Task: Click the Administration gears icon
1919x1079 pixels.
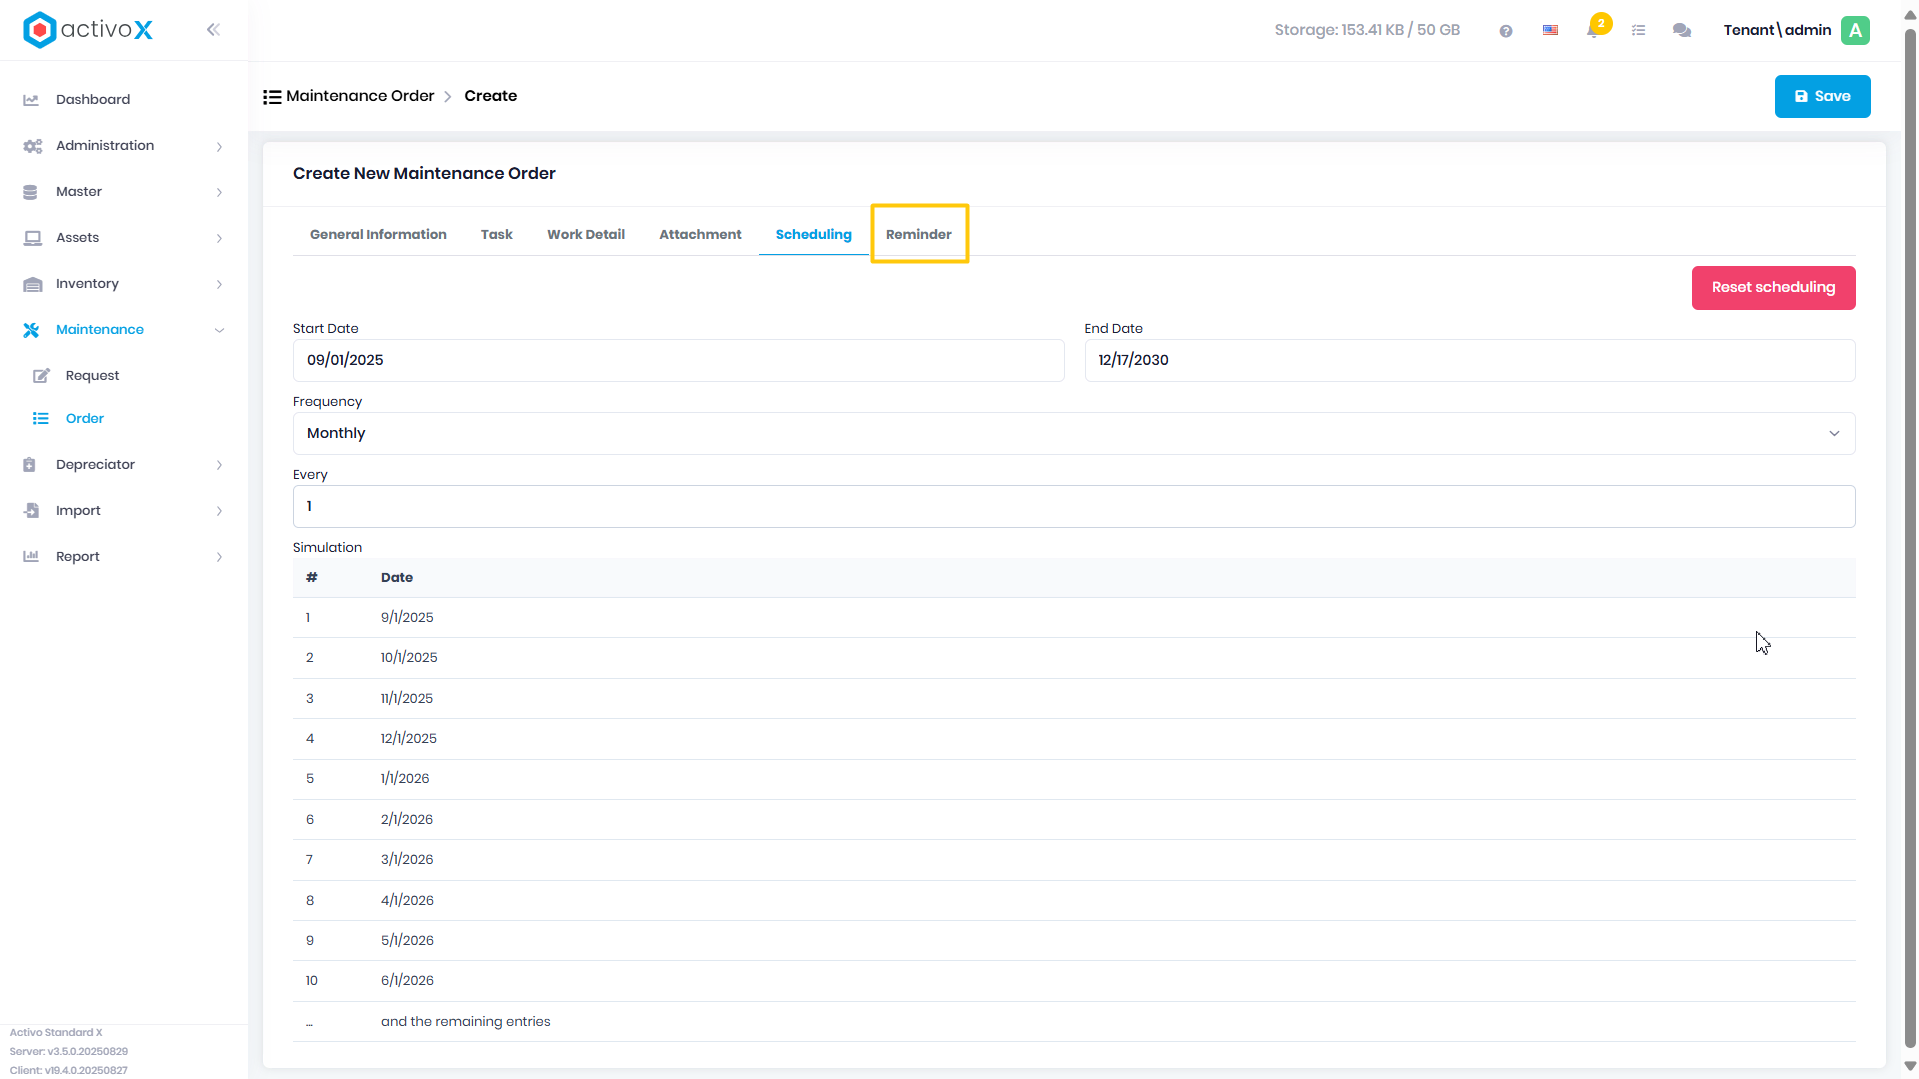Action: [x=32, y=146]
